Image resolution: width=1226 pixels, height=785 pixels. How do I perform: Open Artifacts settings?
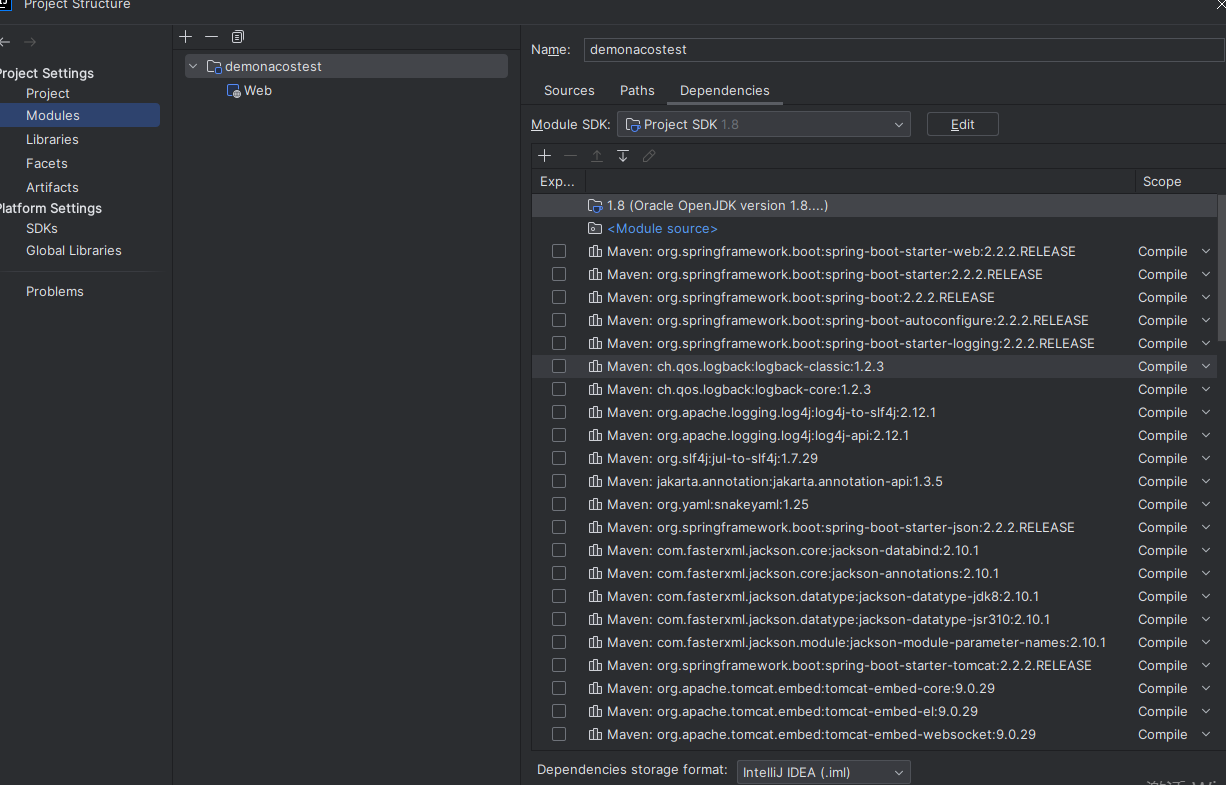tap(52, 187)
